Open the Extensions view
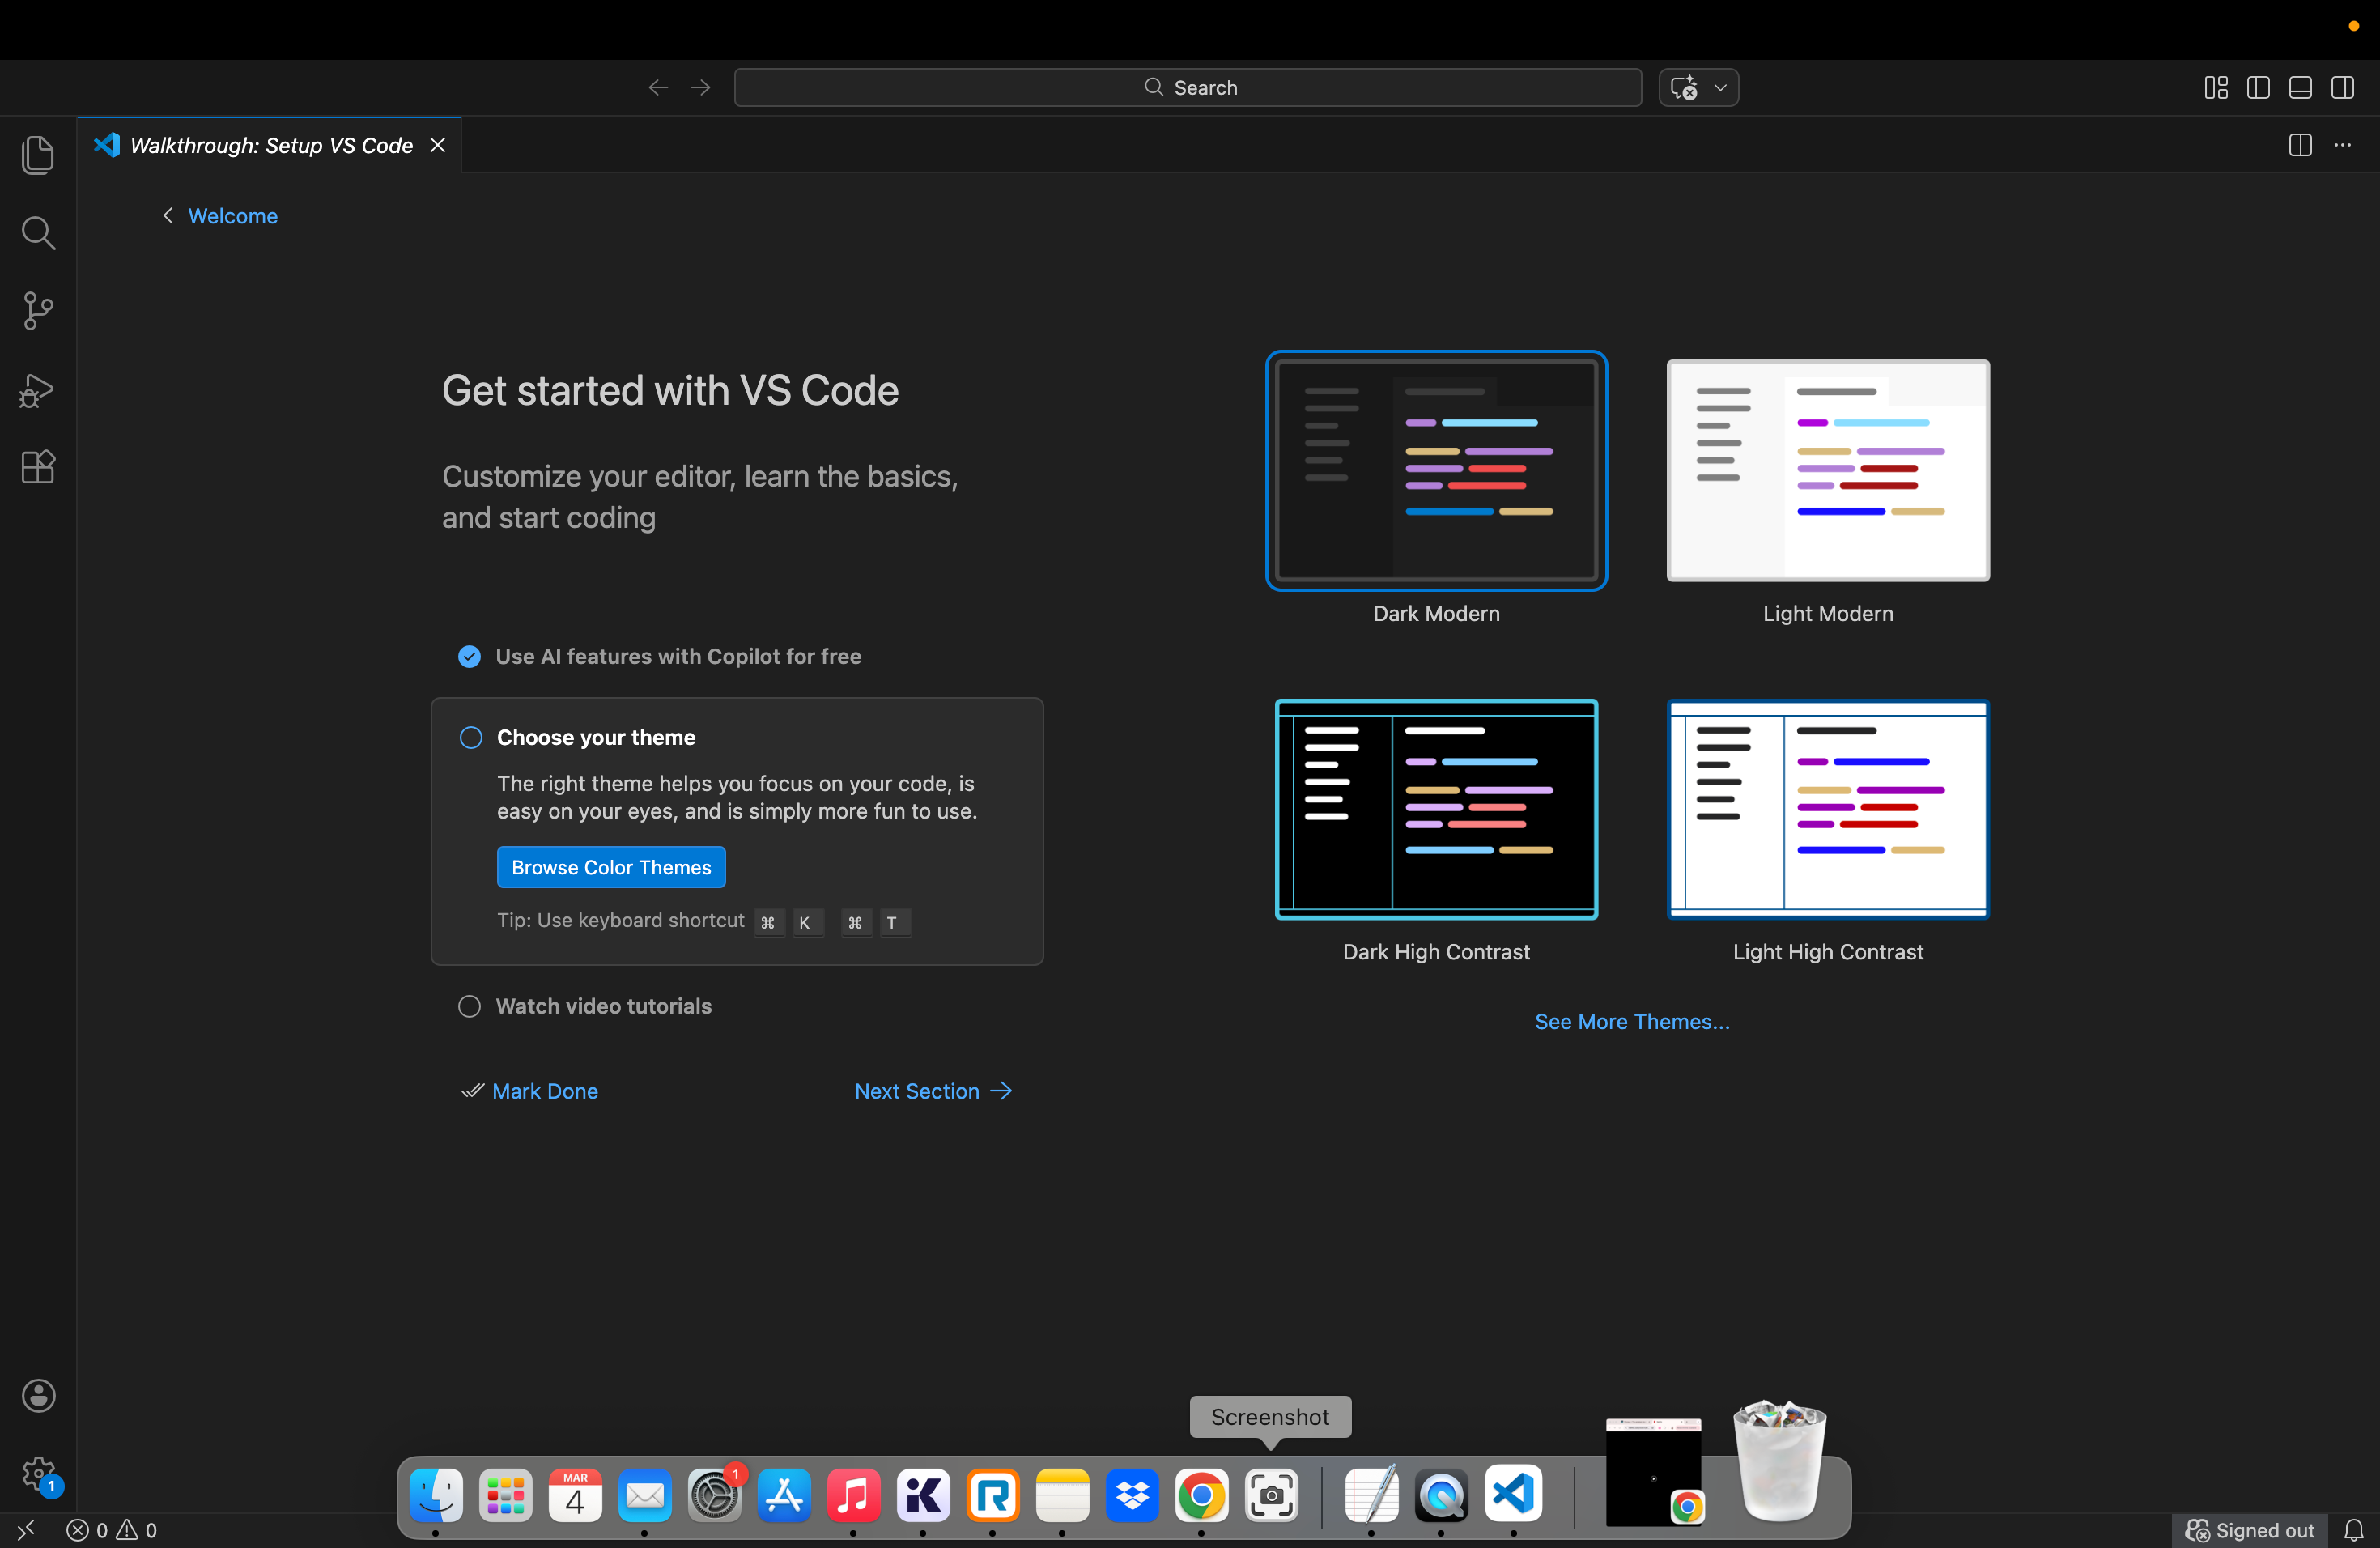The height and width of the screenshot is (1548, 2380). [x=38, y=467]
